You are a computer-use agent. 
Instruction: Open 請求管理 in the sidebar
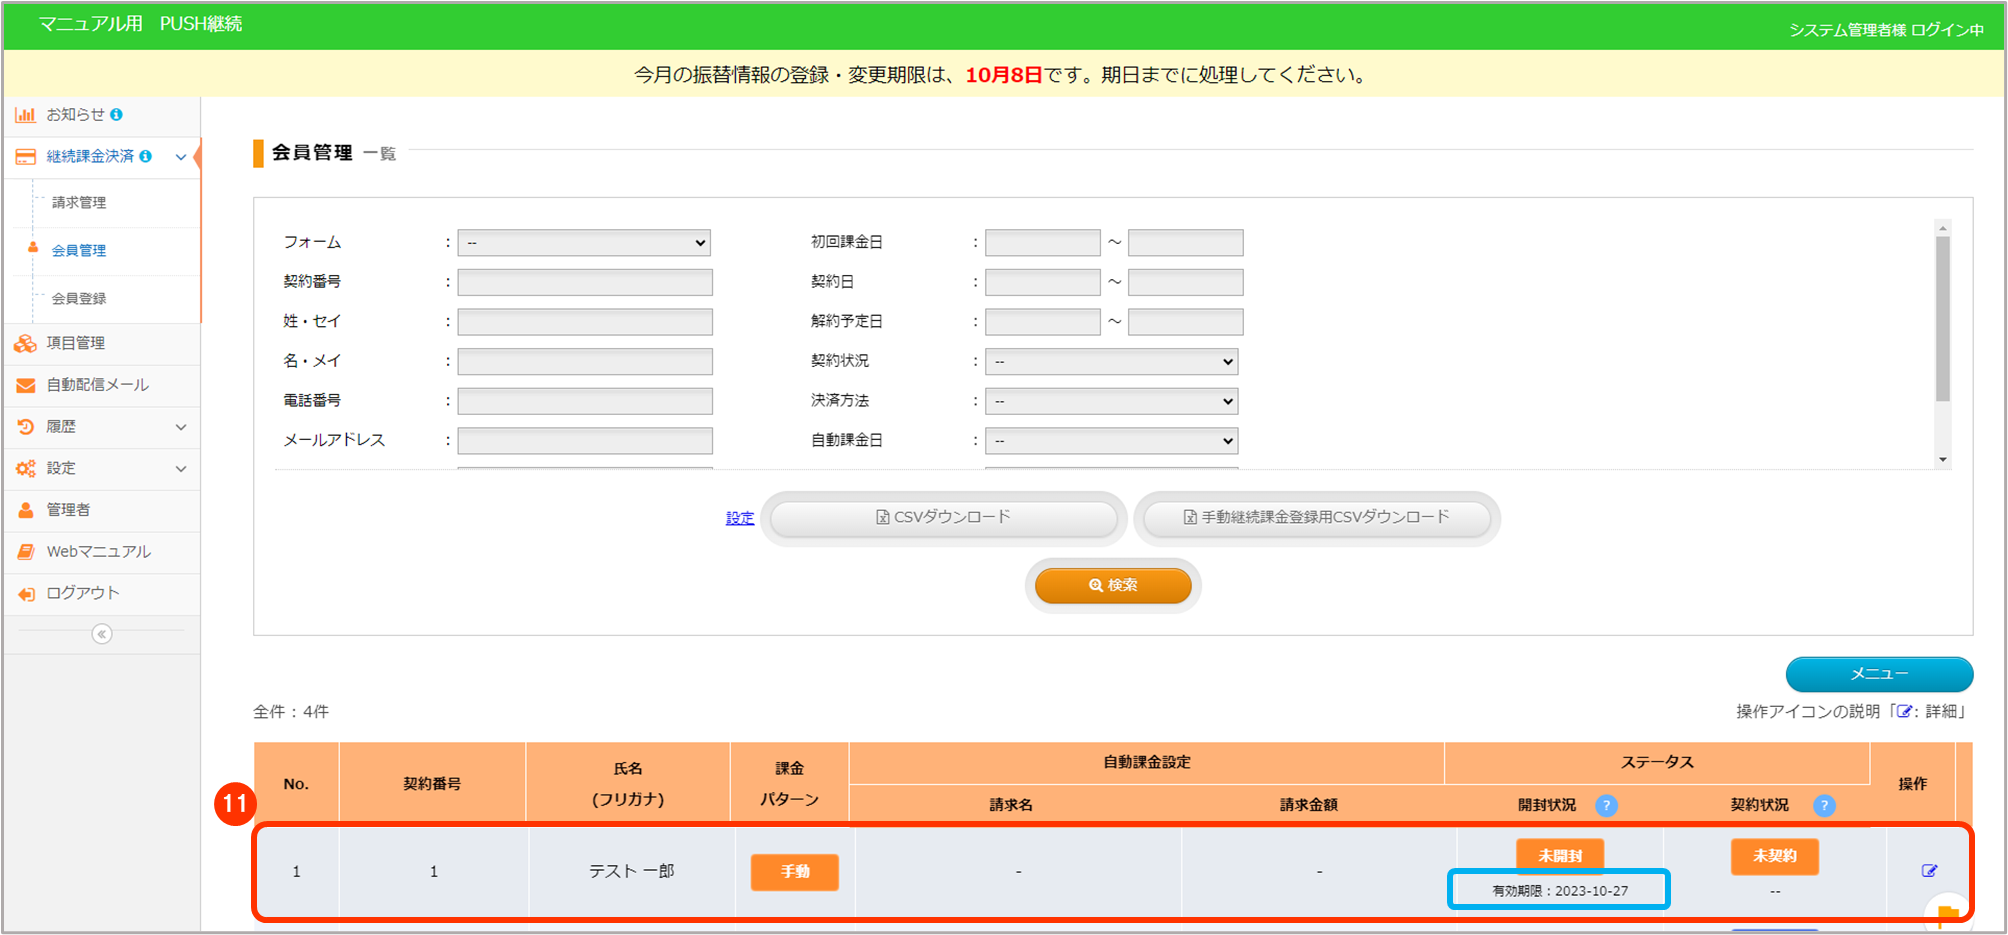click(79, 203)
